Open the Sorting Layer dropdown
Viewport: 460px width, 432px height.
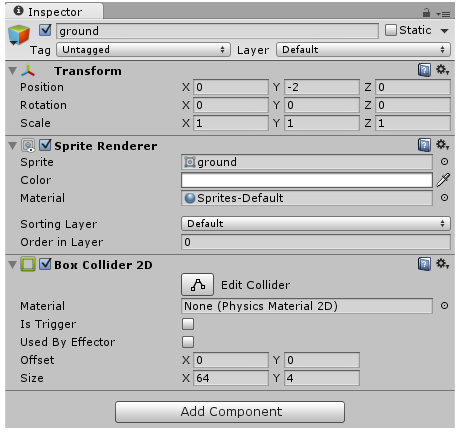click(x=316, y=224)
